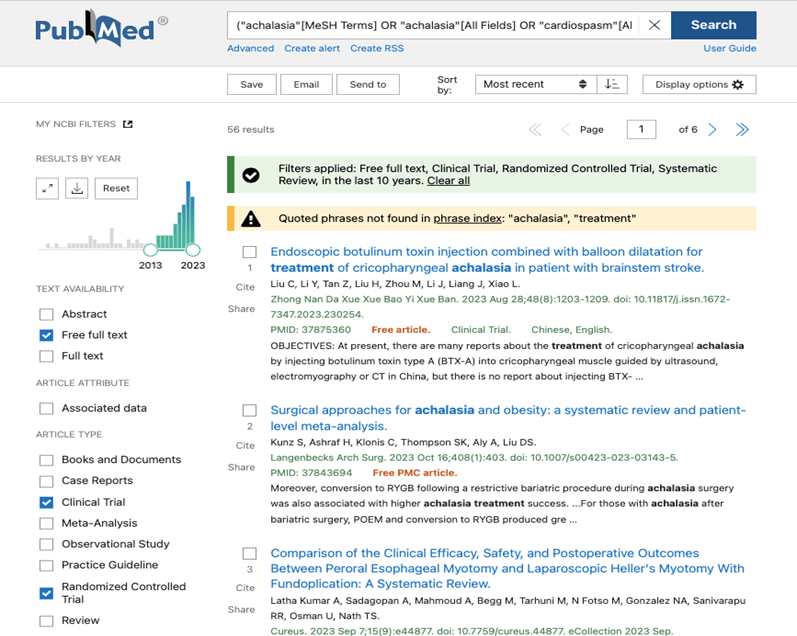Click the page number input field
The width and height of the screenshot is (797, 636).
[641, 129]
